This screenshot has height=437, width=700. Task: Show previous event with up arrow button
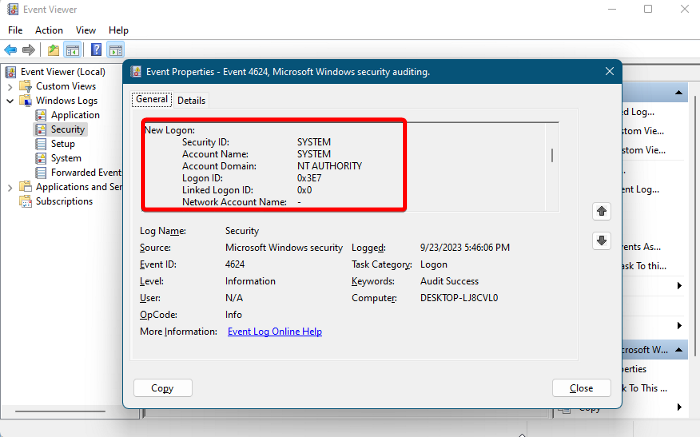tap(601, 211)
